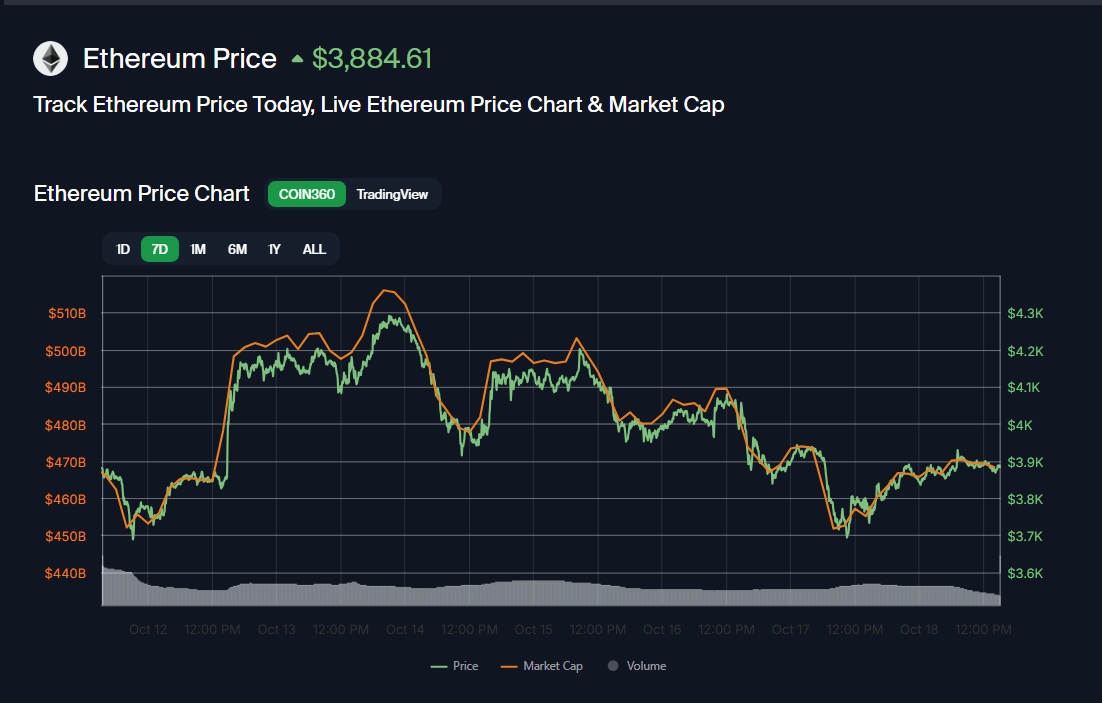The width and height of the screenshot is (1102, 703).
Task: Click the $510B market cap axis label
Action: click(x=67, y=313)
